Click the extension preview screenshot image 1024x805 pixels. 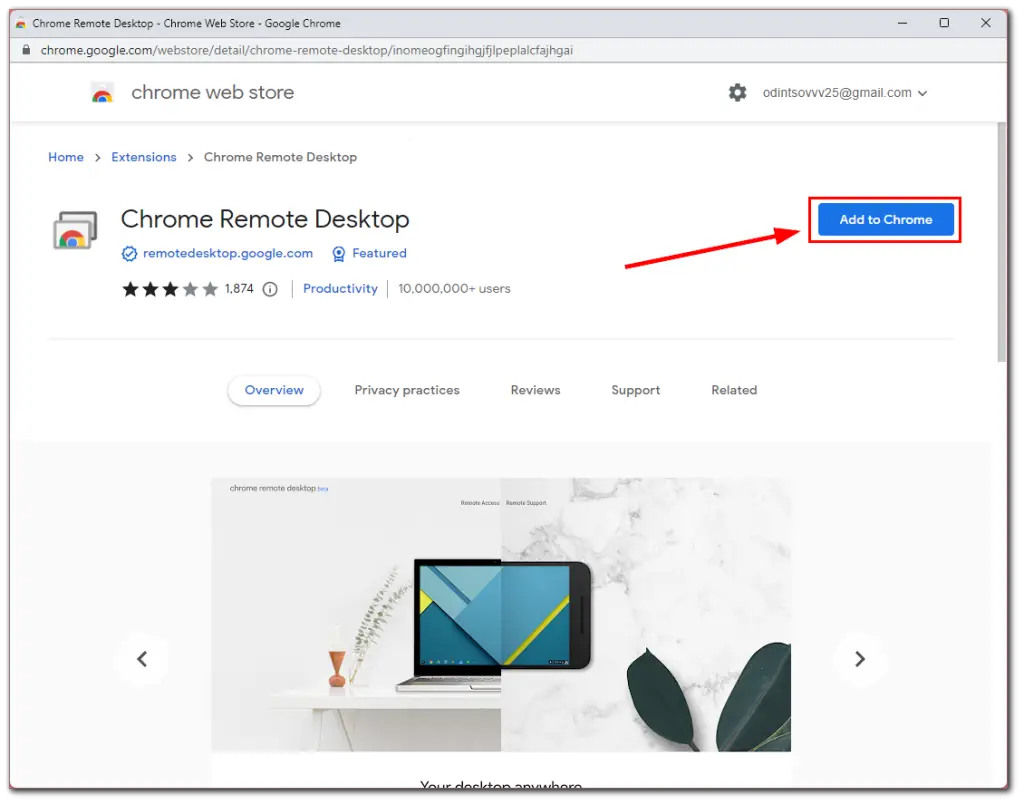501,614
